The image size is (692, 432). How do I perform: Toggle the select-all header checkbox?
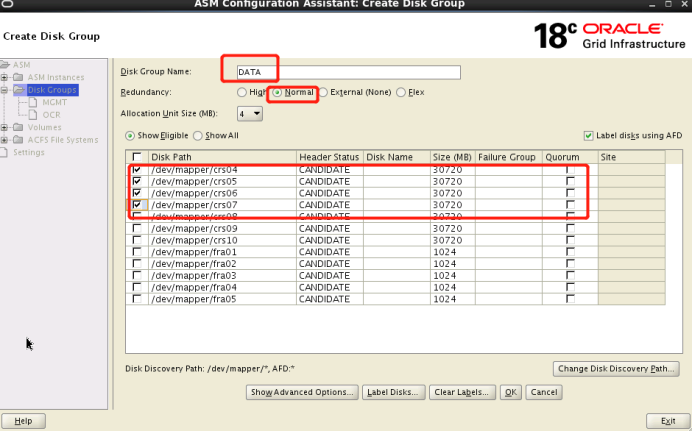(x=137, y=157)
